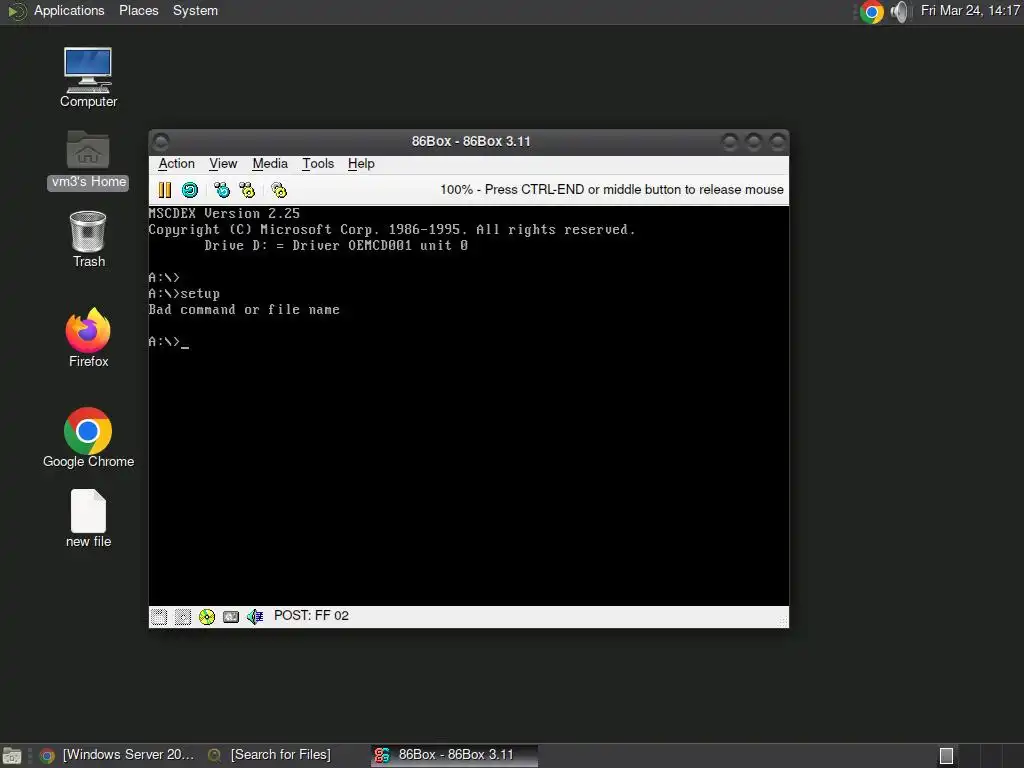
Task: Click the teal hard reset icon
Action: point(190,190)
